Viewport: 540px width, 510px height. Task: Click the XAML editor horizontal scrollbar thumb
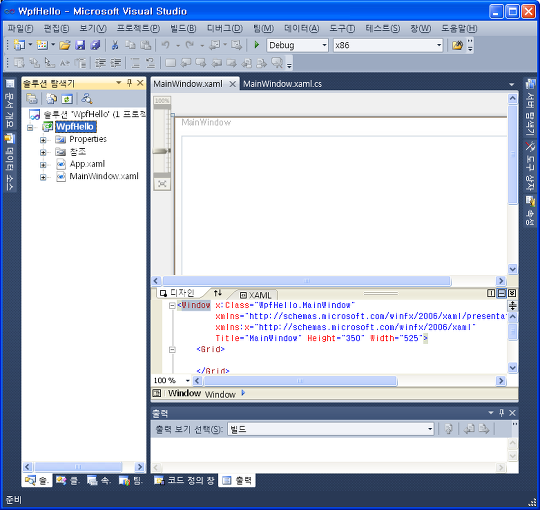[300, 381]
